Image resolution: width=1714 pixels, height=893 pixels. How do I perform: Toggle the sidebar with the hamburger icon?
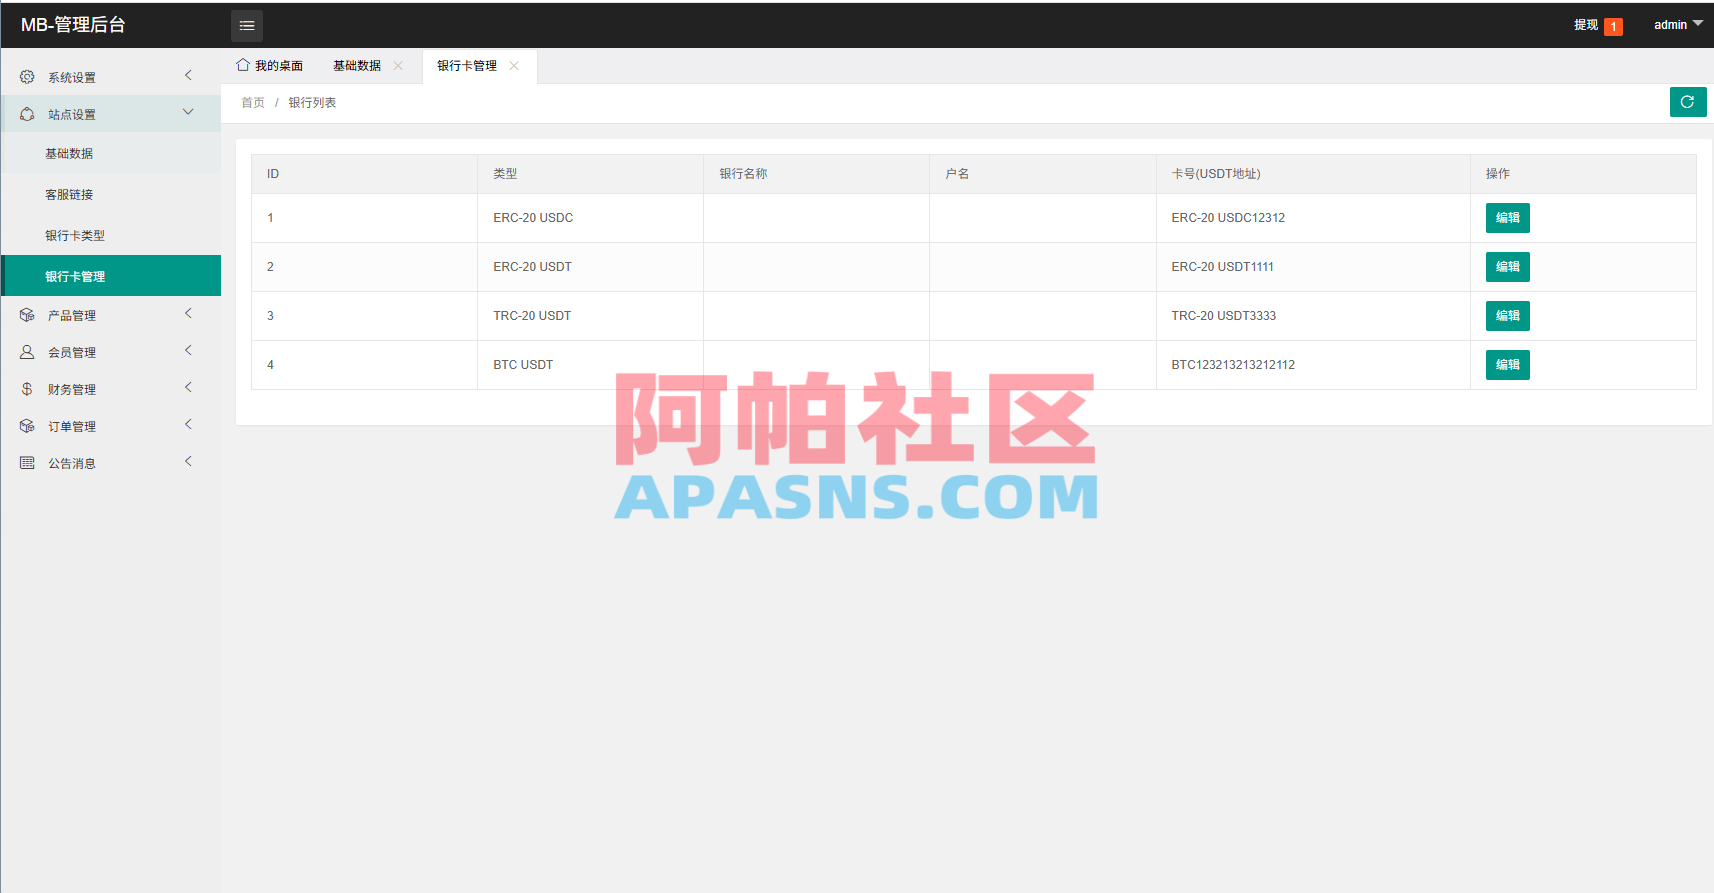[247, 26]
